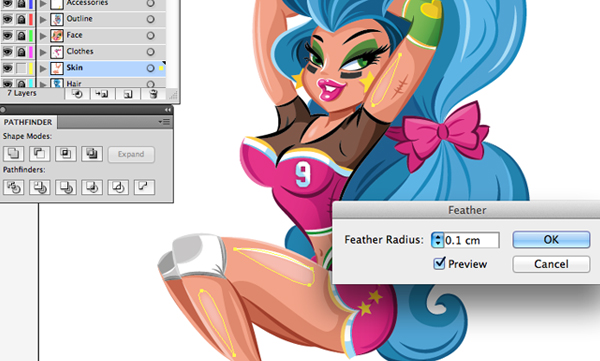Unlock the Clothes layer
This screenshot has height=361, width=600.
coord(21,52)
